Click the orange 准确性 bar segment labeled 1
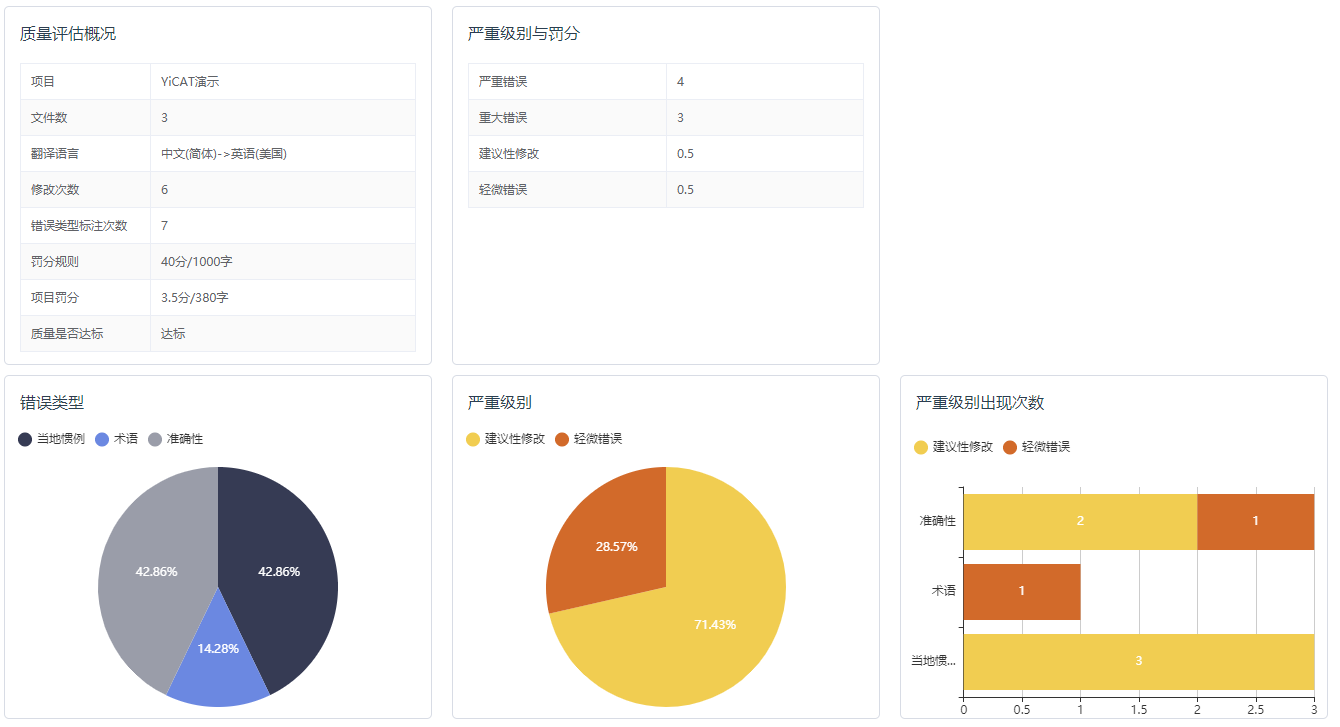This screenshot has height=727, width=1340. point(1255,521)
